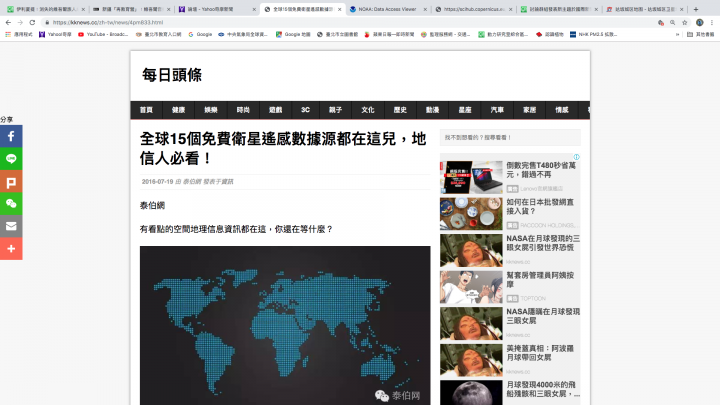Image resolution: width=720 pixels, height=405 pixels.
Task: Click the 每日頭條 site logo
Action: 172,75
